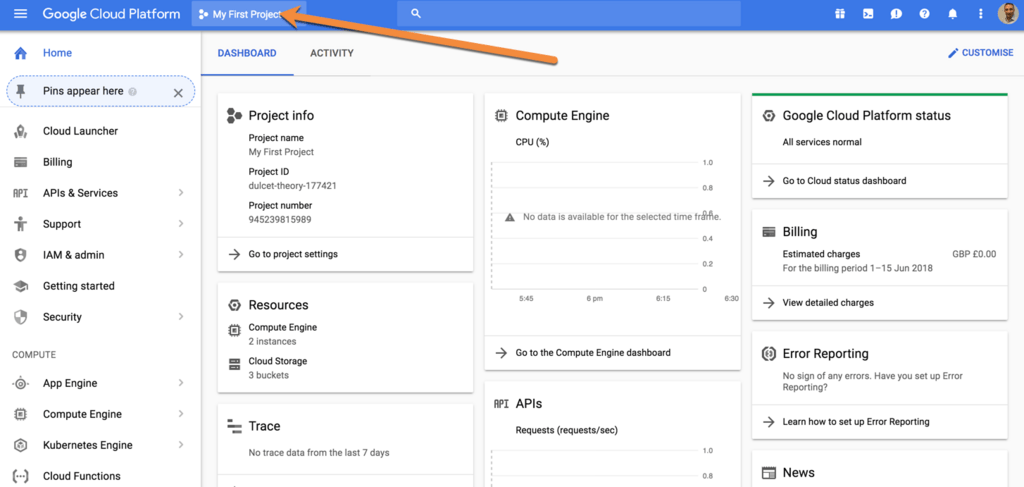Open the hamburger navigation menu

(20, 14)
